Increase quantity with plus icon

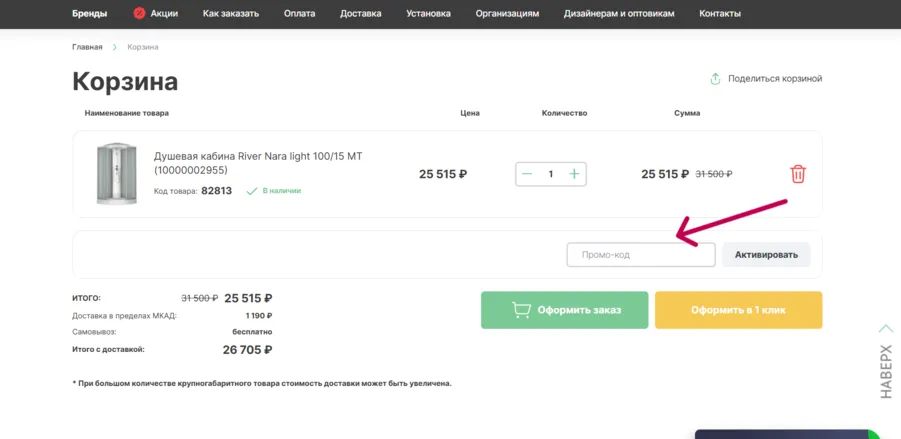pyautogui.click(x=573, y=174)
